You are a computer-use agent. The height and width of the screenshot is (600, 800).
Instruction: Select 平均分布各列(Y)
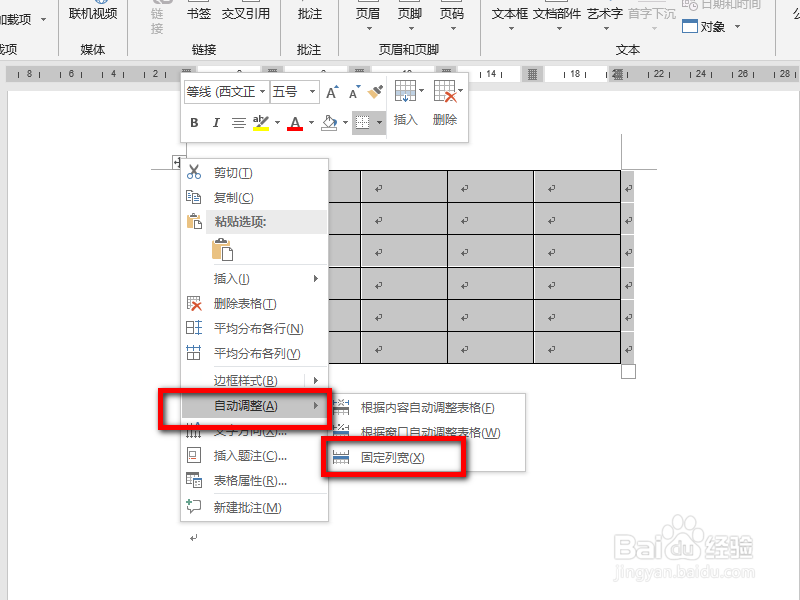point(255,353)
